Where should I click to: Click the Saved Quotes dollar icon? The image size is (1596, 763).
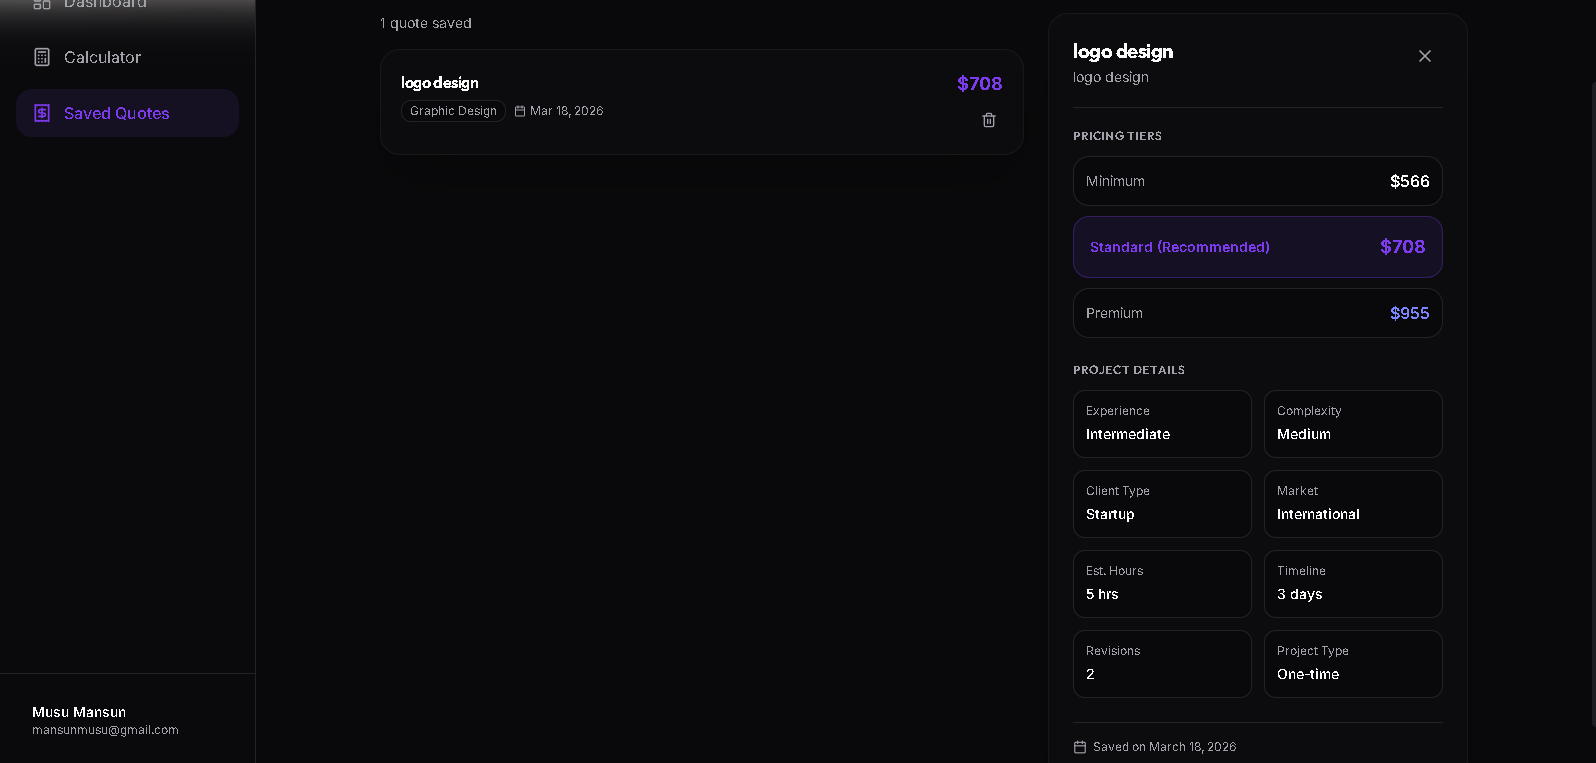tap(42, 113)
